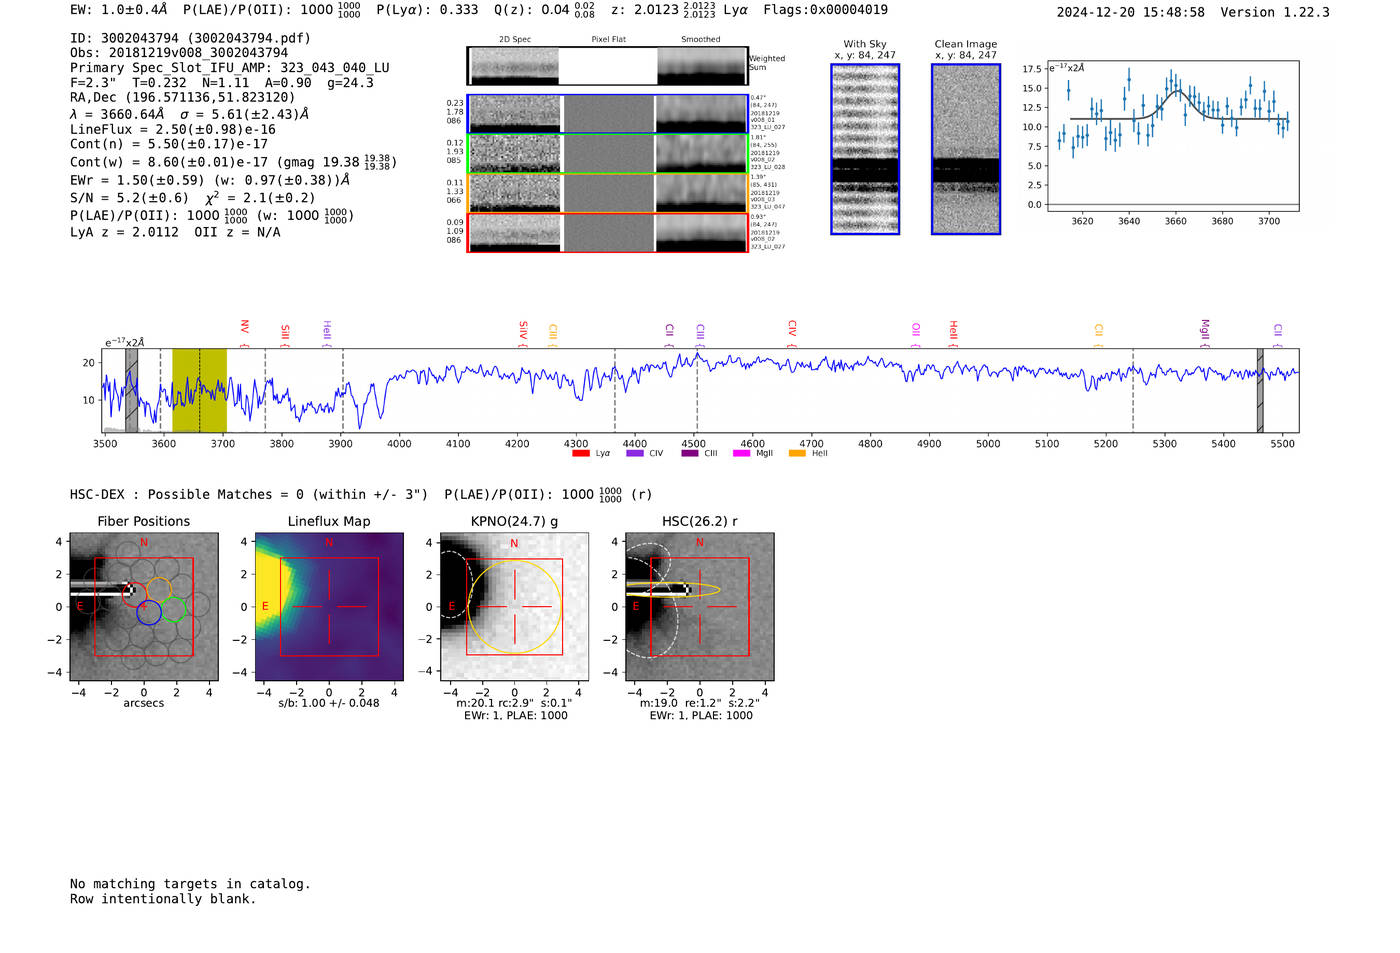
Task: Click the MgII magenta legend swatch
Action: pos(741,453)
